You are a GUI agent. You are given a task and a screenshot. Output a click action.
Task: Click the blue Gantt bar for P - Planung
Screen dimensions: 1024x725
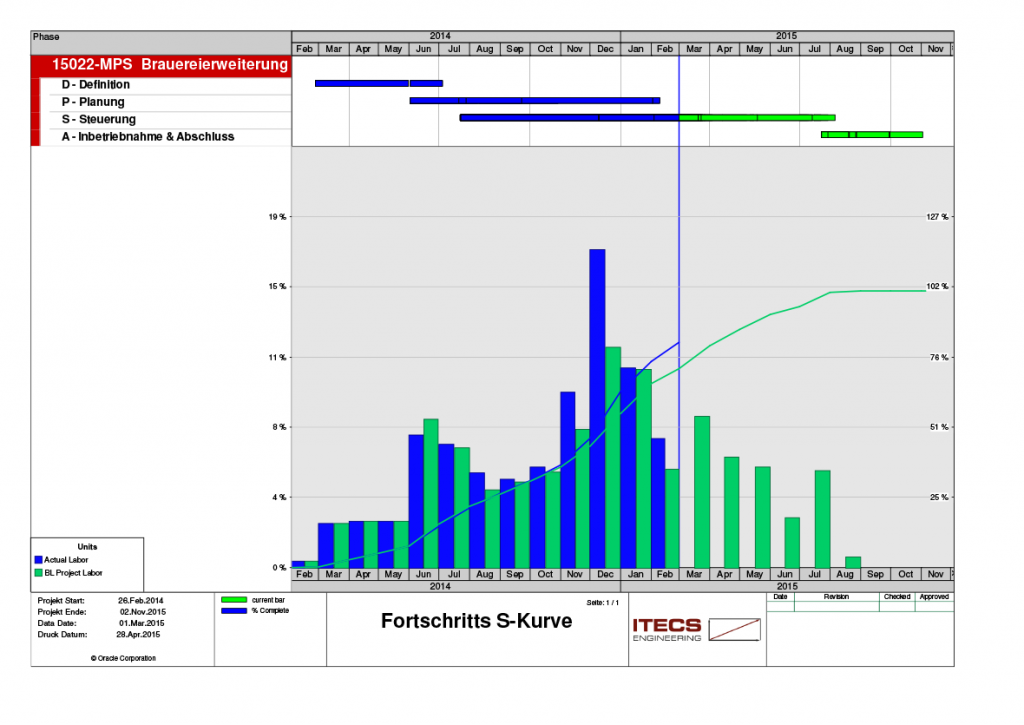[534, 100]
